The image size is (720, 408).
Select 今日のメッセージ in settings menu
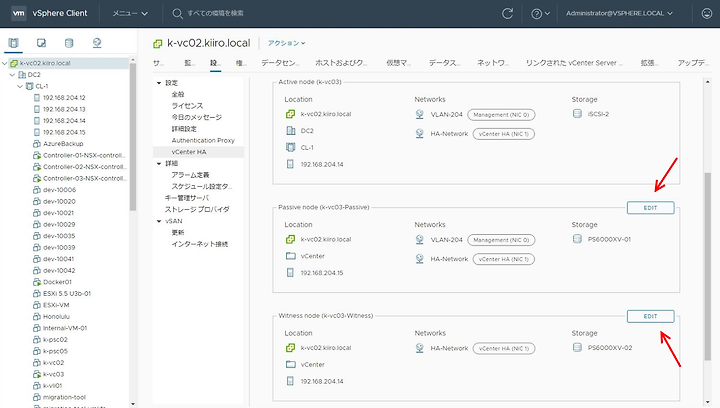tap(197, 117)
